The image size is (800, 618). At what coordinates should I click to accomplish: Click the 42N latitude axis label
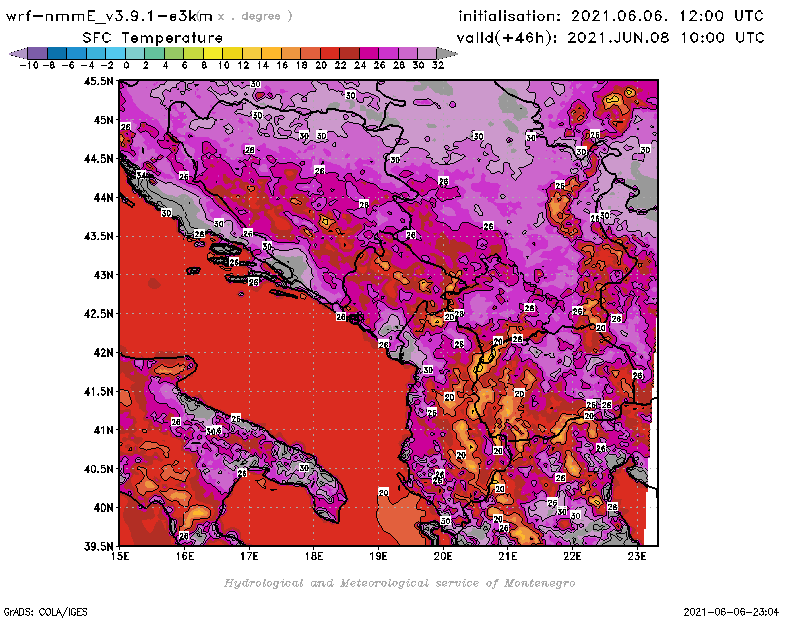click(x=104, y=353)
